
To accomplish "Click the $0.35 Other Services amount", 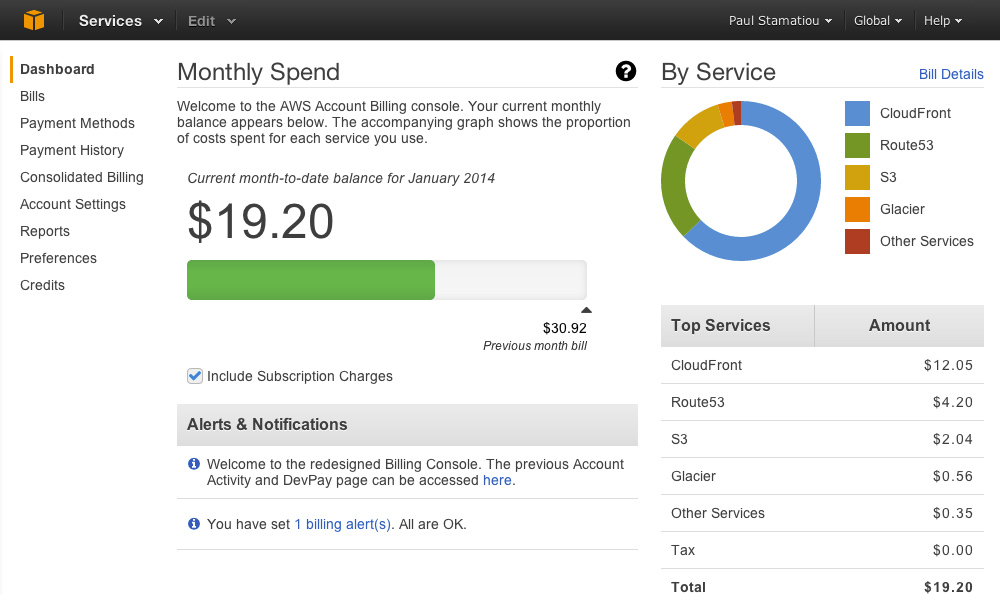I will (953, 513).
